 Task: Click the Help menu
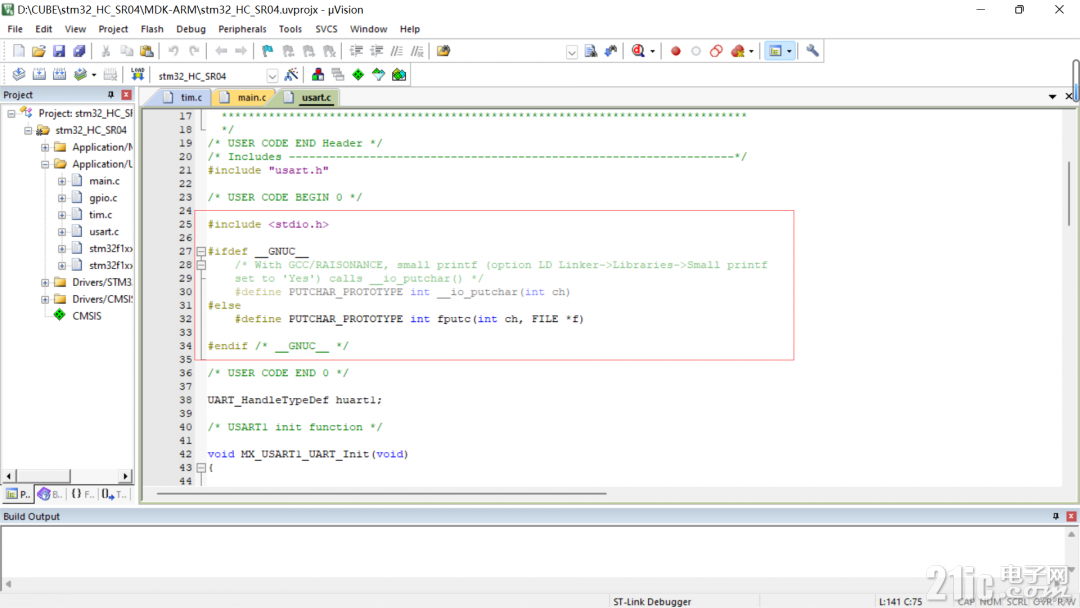(x=410, y=29)
